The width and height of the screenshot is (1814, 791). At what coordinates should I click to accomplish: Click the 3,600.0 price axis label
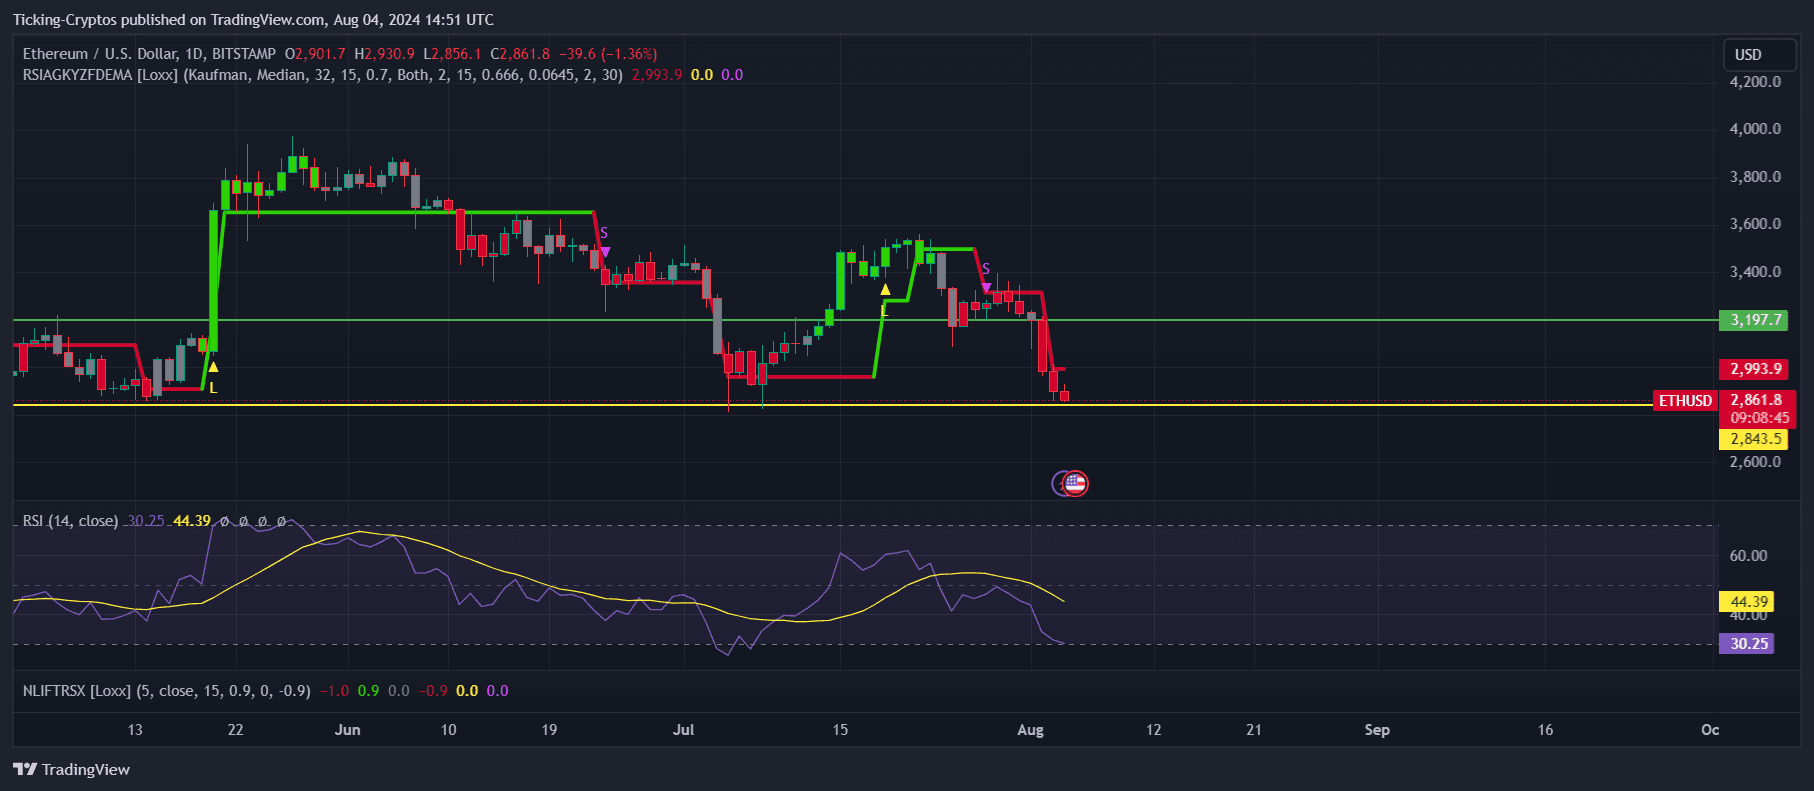(1755, 224)
